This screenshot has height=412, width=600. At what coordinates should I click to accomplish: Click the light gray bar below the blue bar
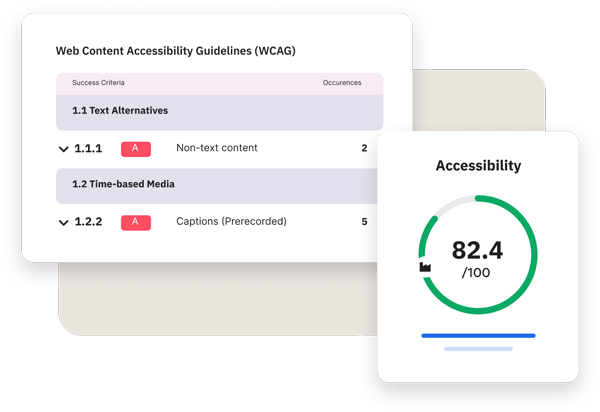point(478,349)
